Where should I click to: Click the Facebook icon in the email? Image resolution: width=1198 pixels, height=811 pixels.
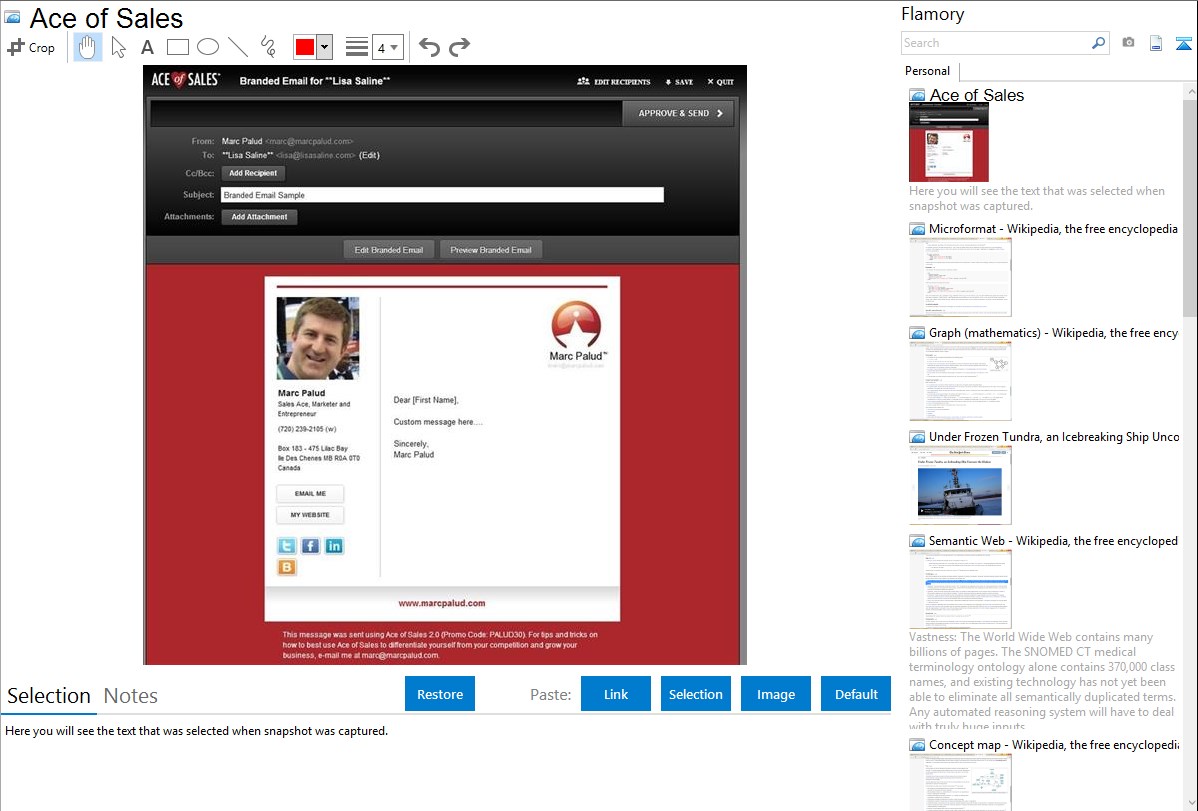(x=310, y=546)
